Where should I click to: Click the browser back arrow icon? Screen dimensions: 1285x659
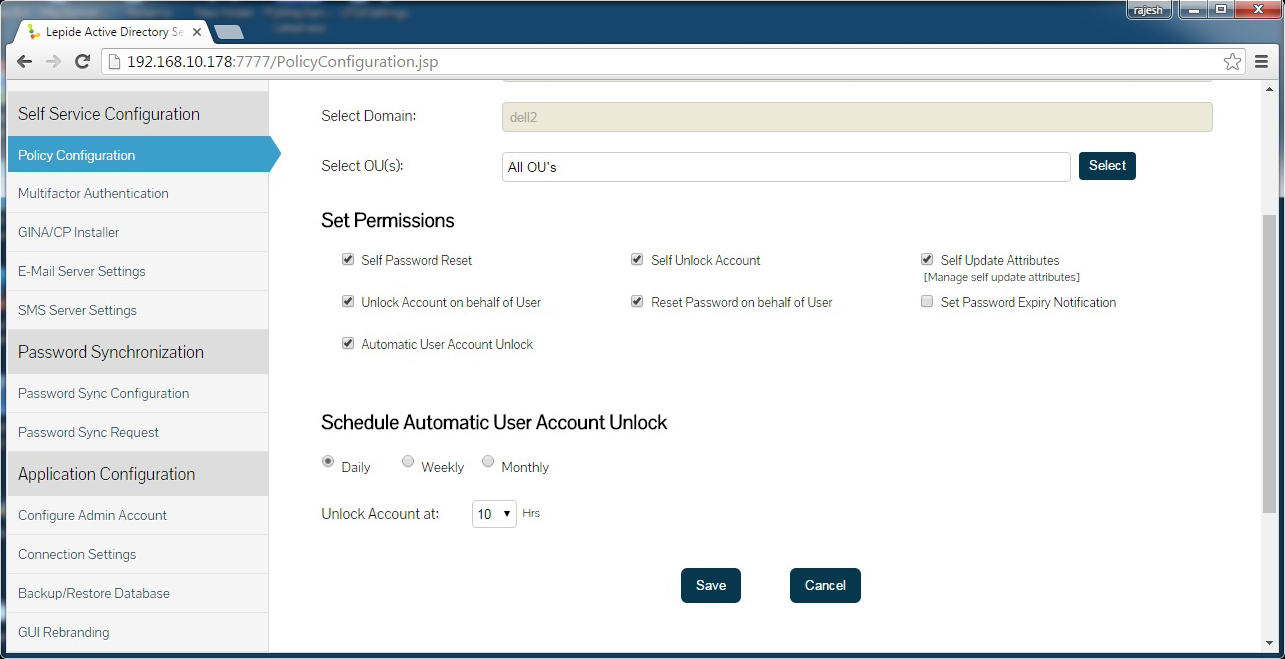(24, 62)
